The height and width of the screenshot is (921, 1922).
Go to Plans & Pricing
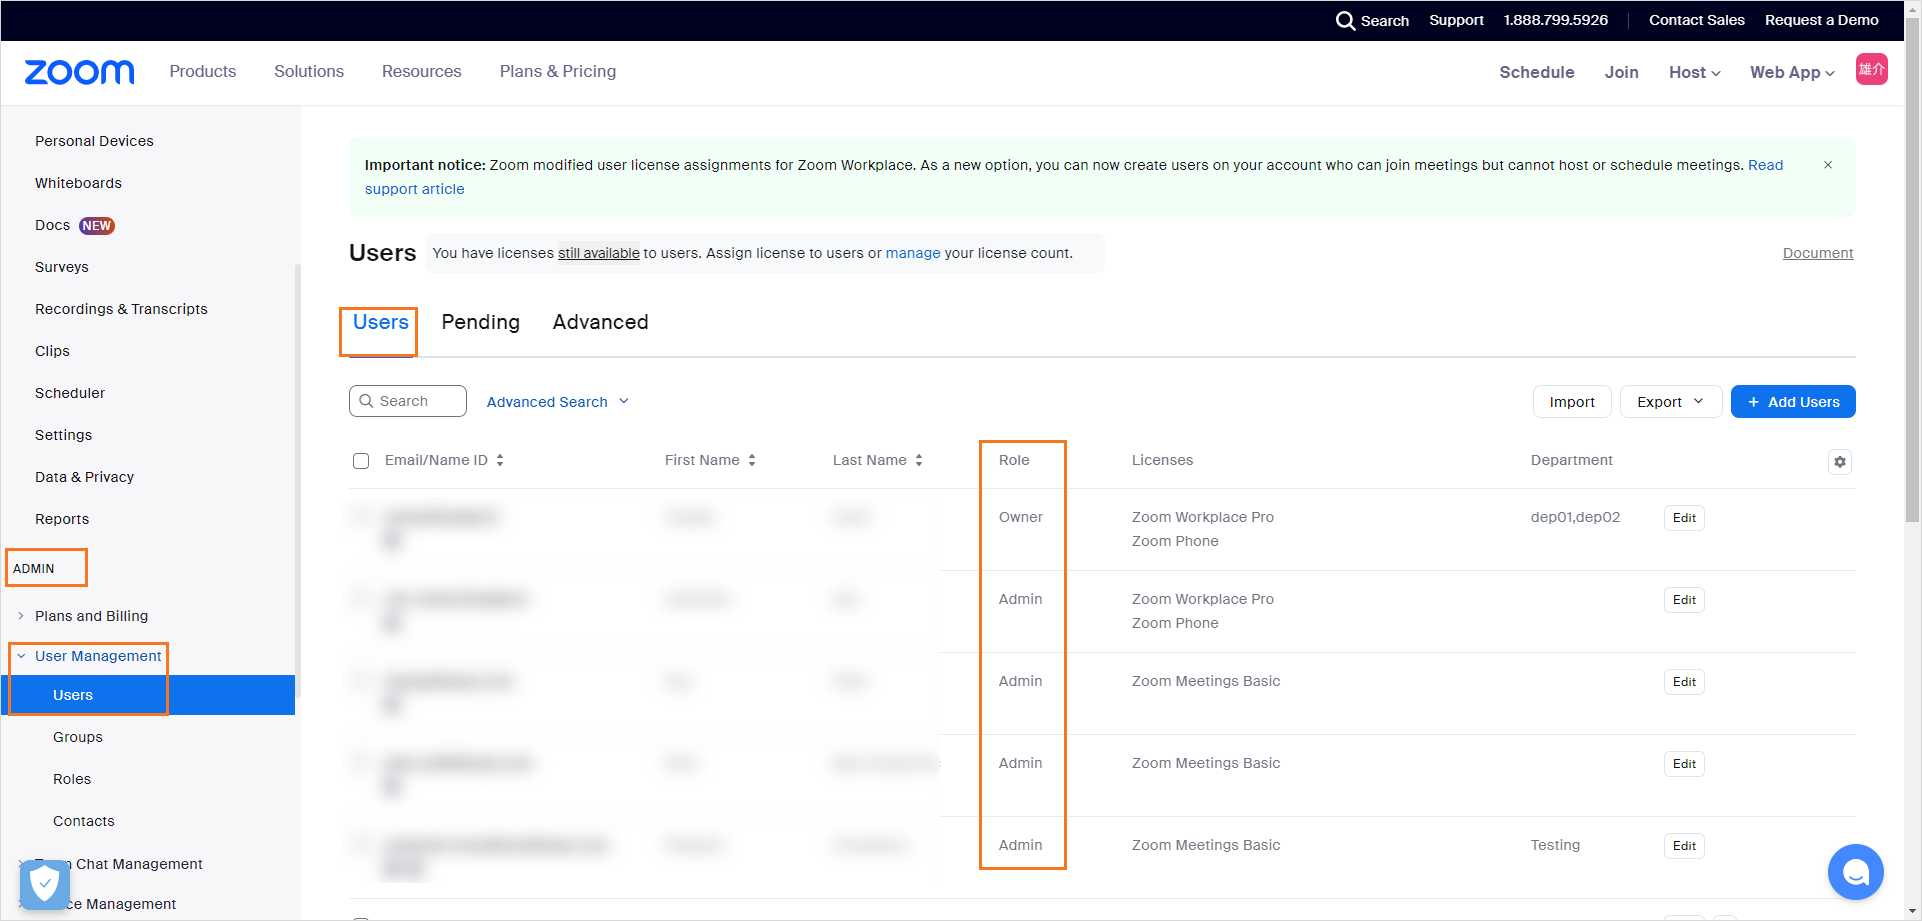[558, 72]
